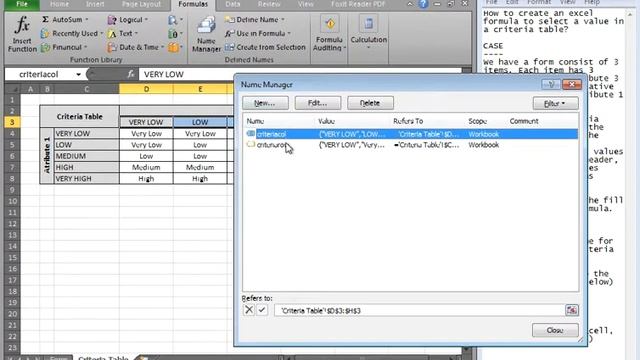Image resolution: width=640 pixels, height=360 pixels.
Task: Click the Criteria Table heading cell
Action: tap(80, 117)
